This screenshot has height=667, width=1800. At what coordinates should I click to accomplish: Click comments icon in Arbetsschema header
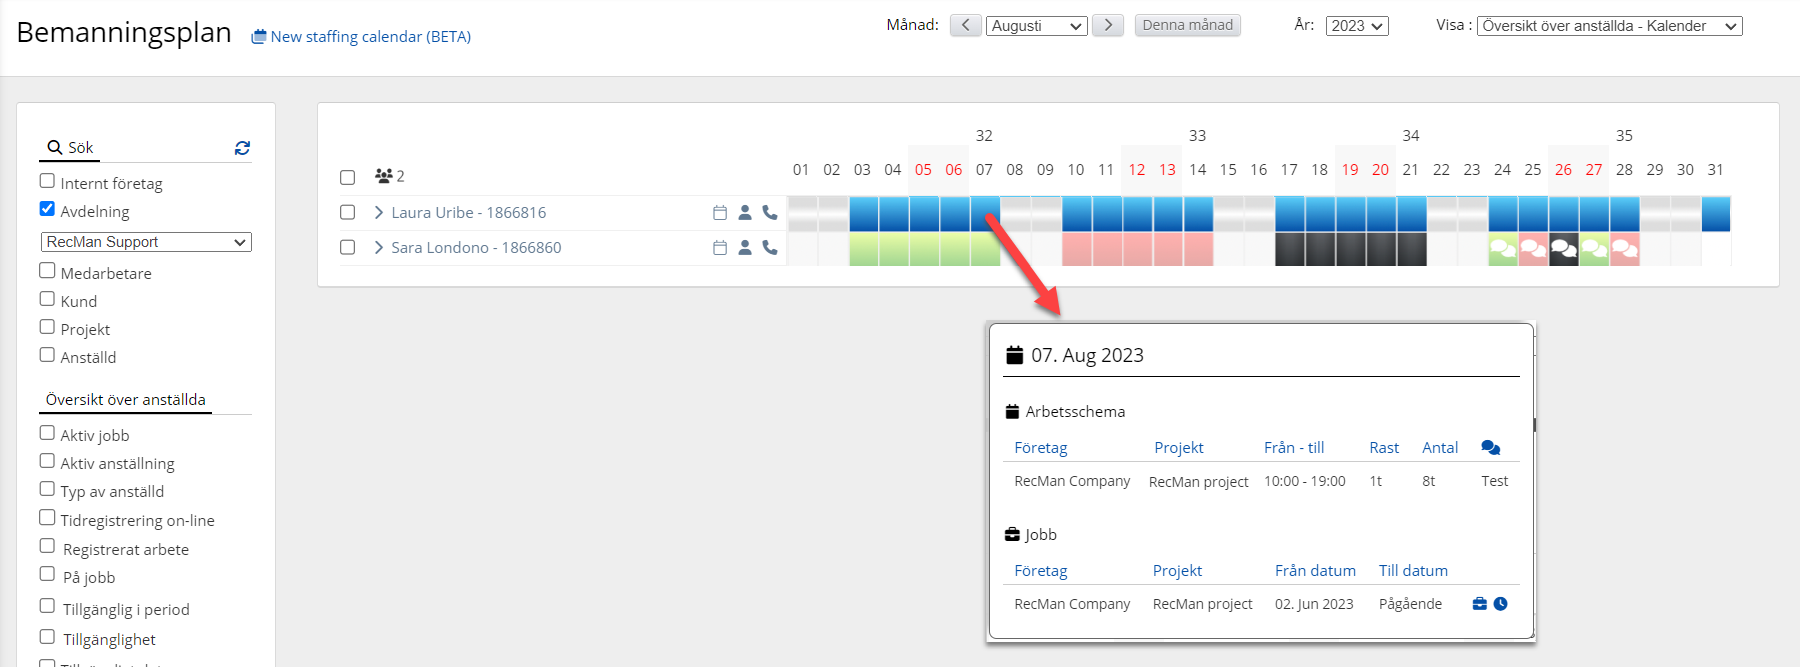pyautogui.click(x=1490, y=448)
